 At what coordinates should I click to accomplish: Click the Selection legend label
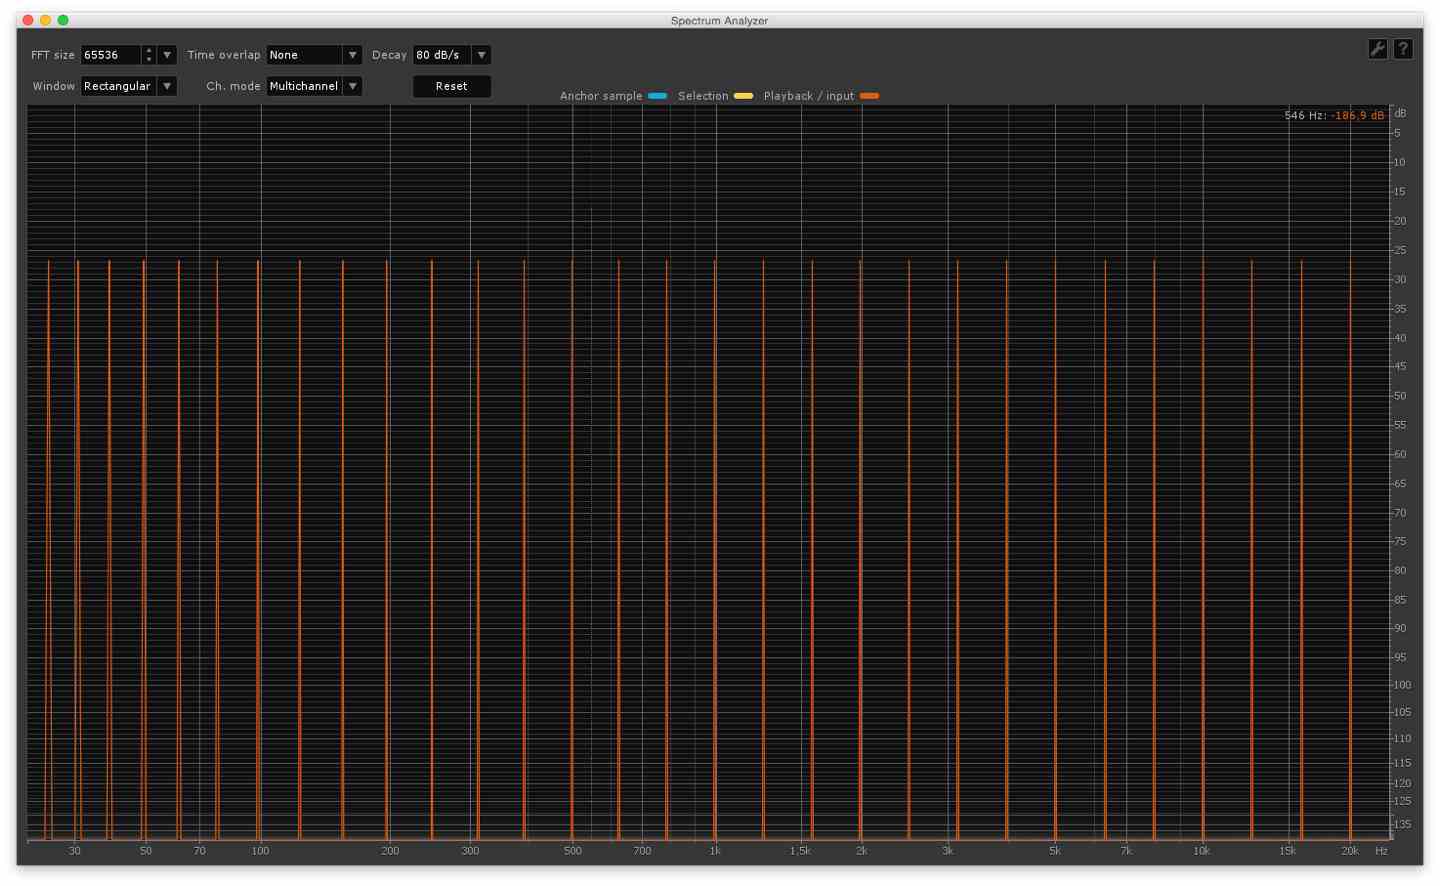[703, 96]
